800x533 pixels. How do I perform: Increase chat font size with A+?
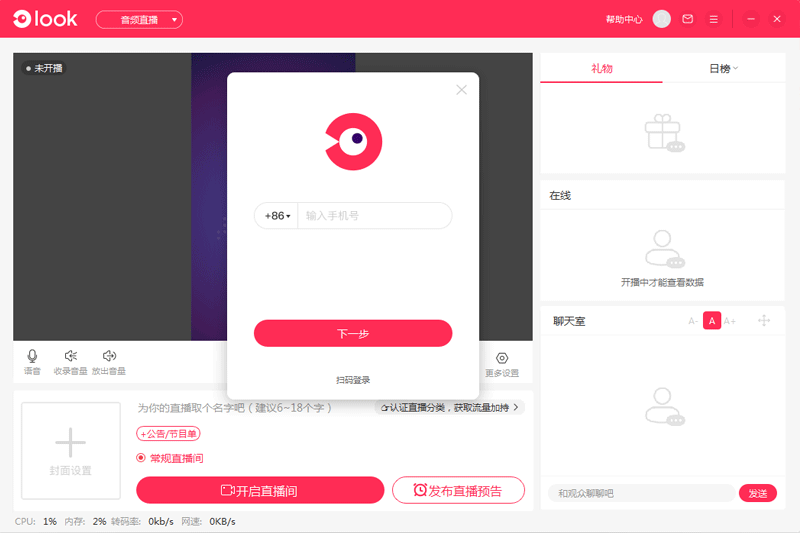[x=730, y=321]
